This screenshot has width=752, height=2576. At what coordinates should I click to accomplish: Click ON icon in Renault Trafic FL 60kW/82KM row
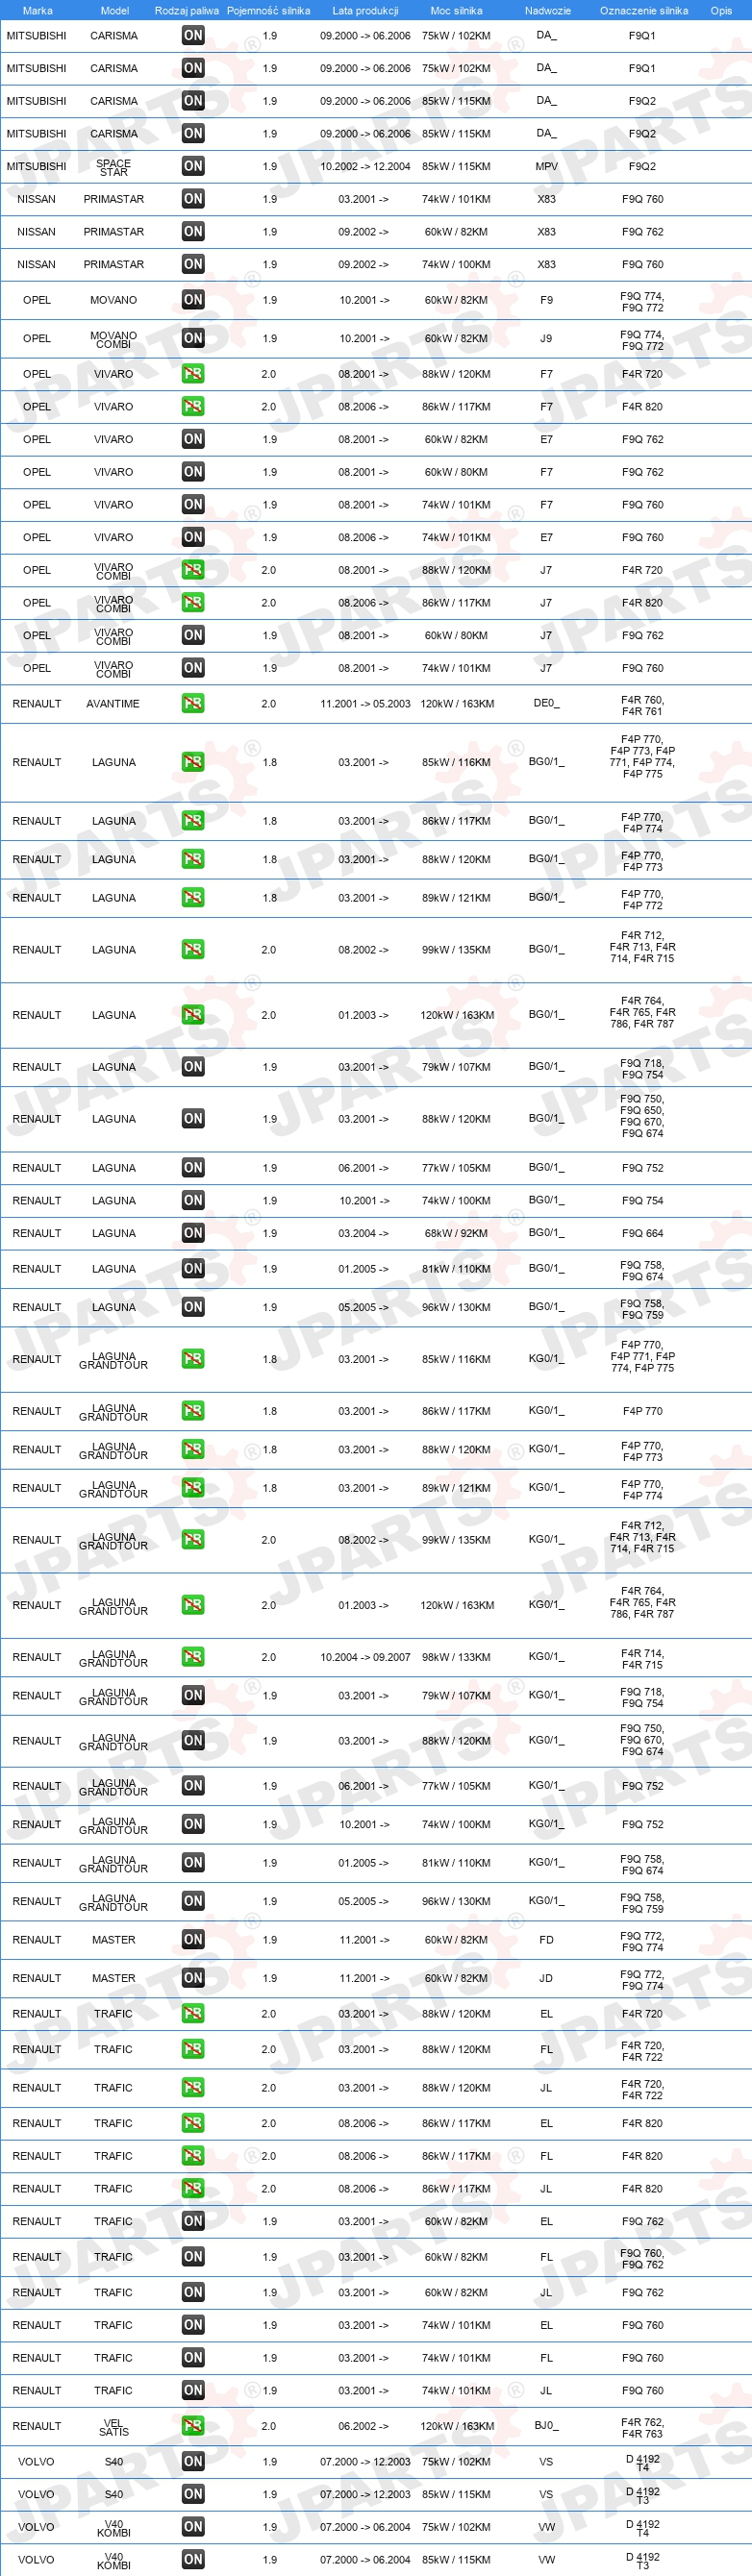coord(193,2256)
